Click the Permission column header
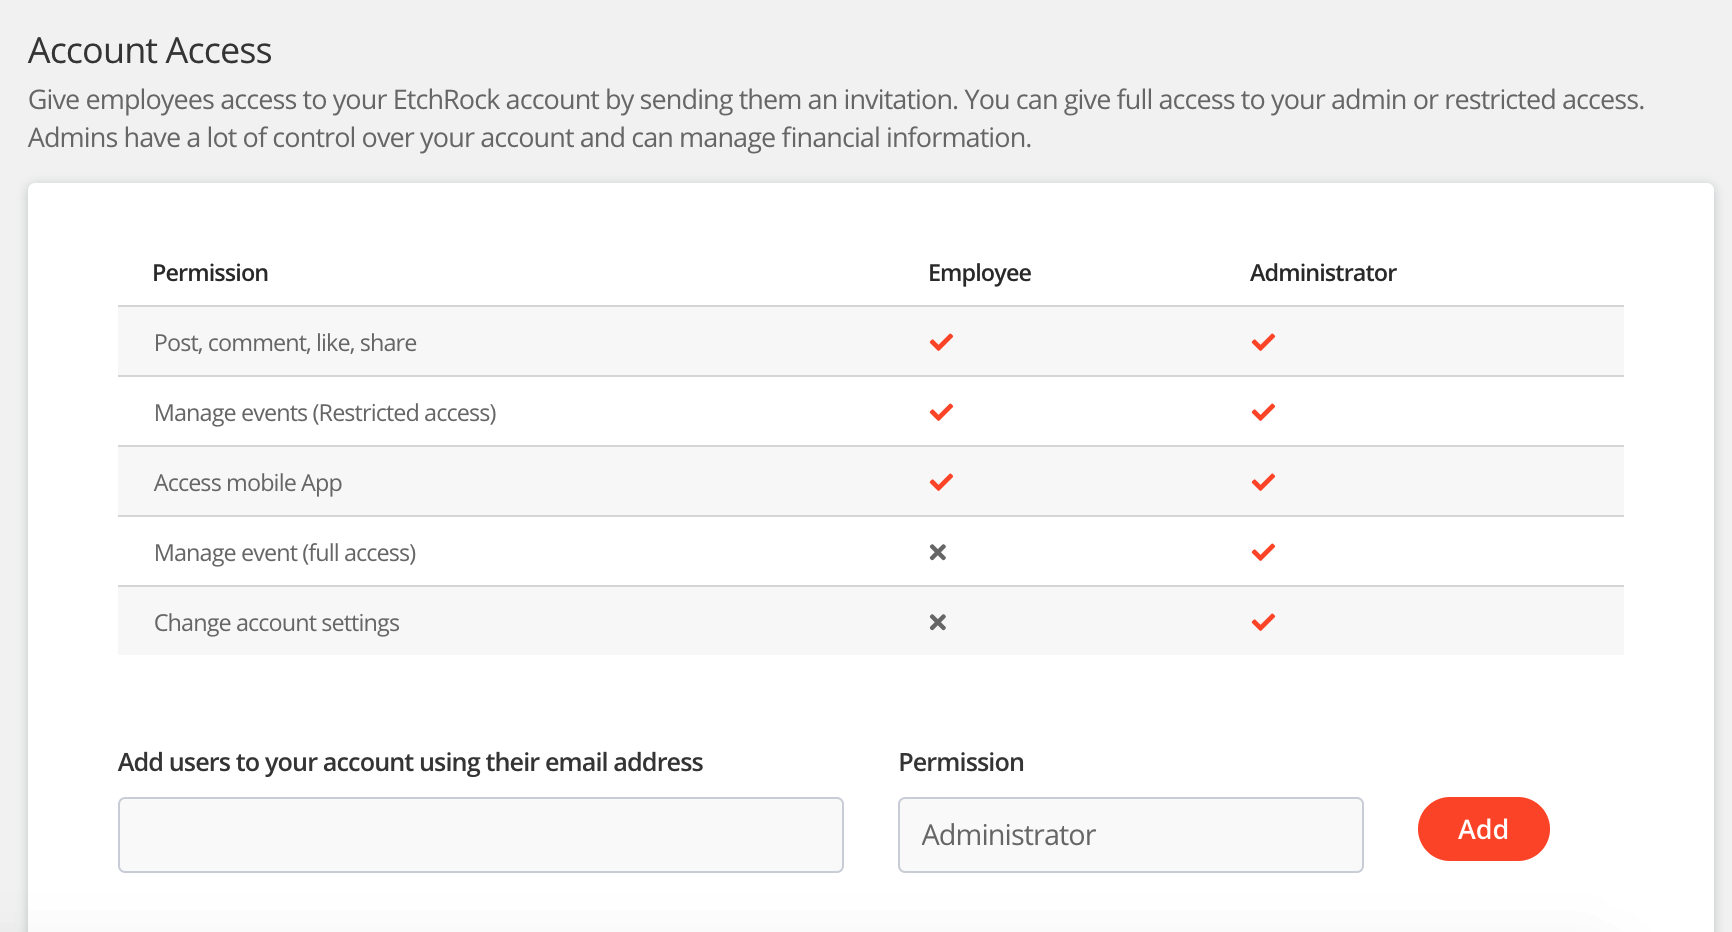 tap(210, 273)
